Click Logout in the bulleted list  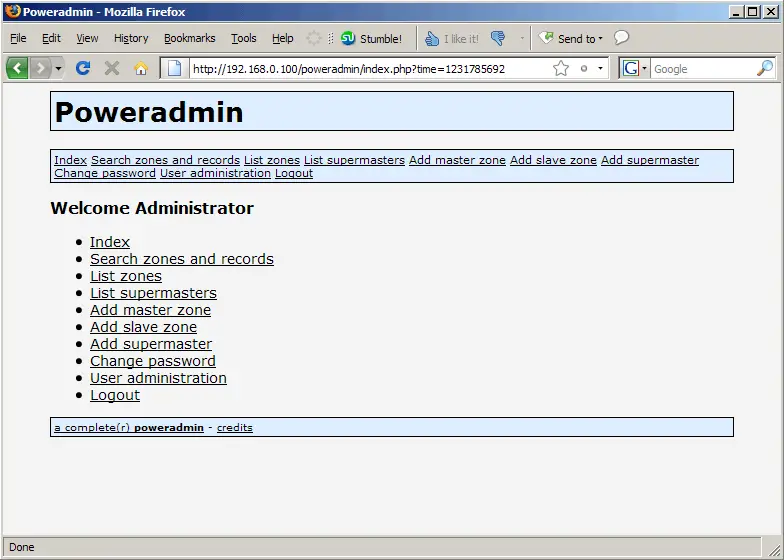(115, 395)
